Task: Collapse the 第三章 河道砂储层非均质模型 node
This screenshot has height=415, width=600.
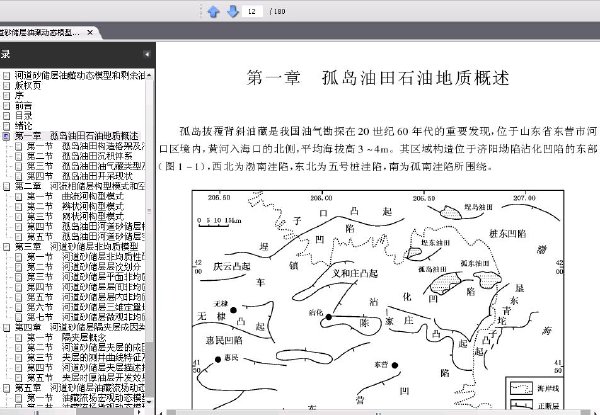Action: tap(6, 247)
